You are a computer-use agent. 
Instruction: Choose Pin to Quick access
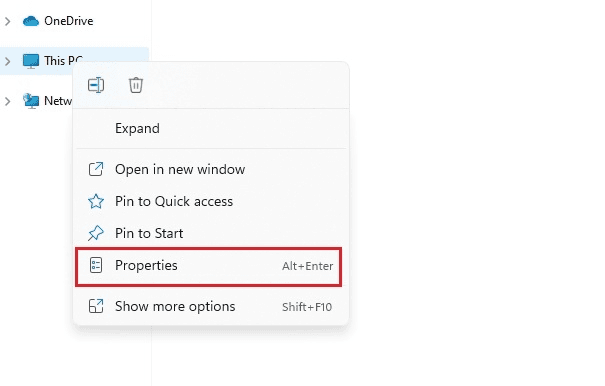coord(211,201)
